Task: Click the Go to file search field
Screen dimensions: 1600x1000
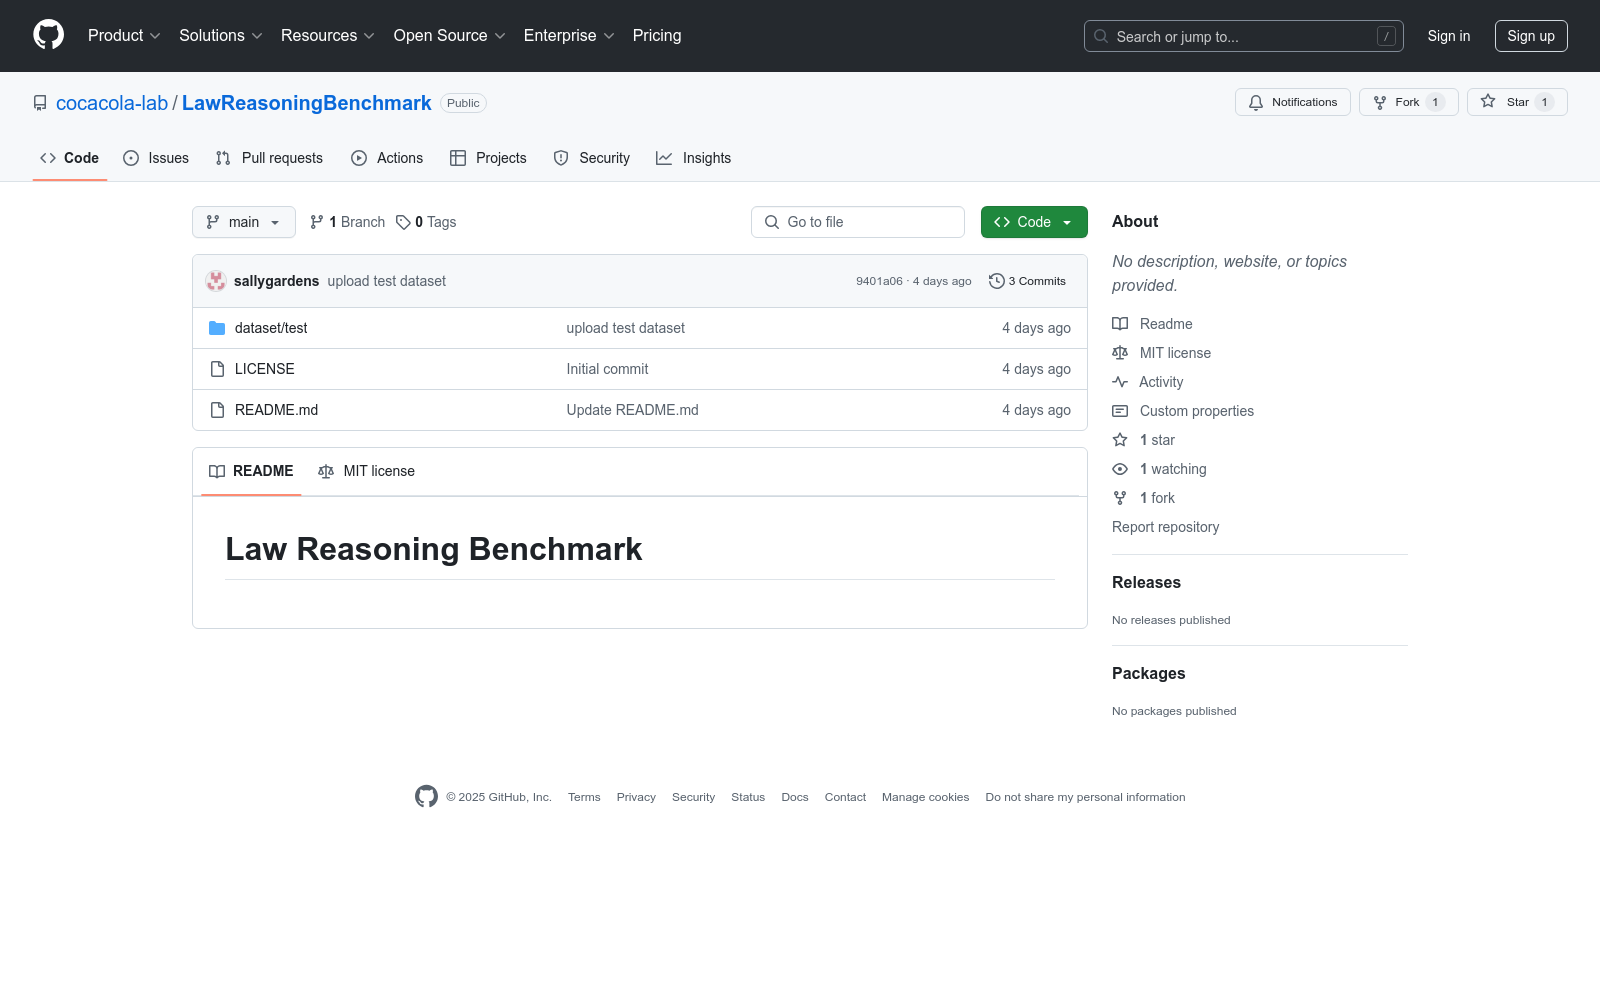Action: click(x=858, y=222)
